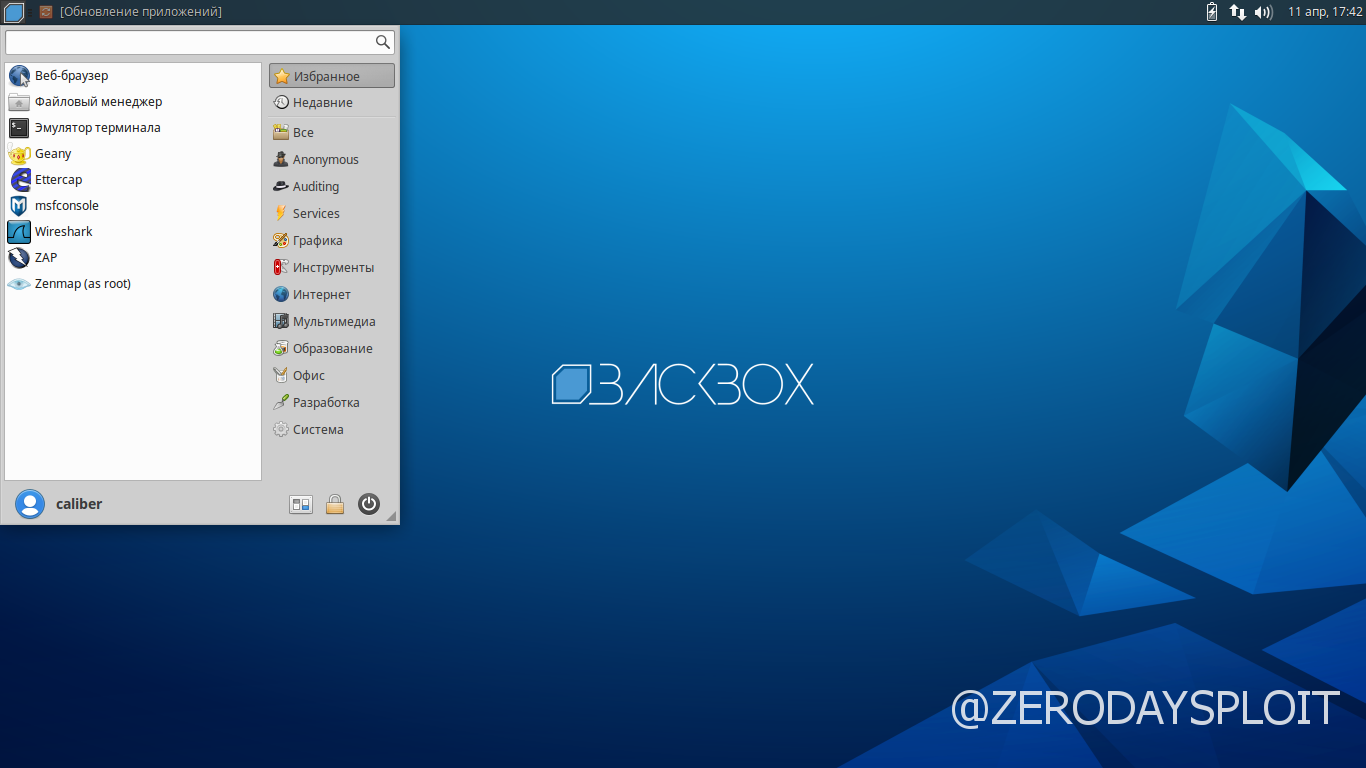Viewport: 1366px width, 768px height.
Task: Open the Мультимедиа category
Action: coord(332,322)
